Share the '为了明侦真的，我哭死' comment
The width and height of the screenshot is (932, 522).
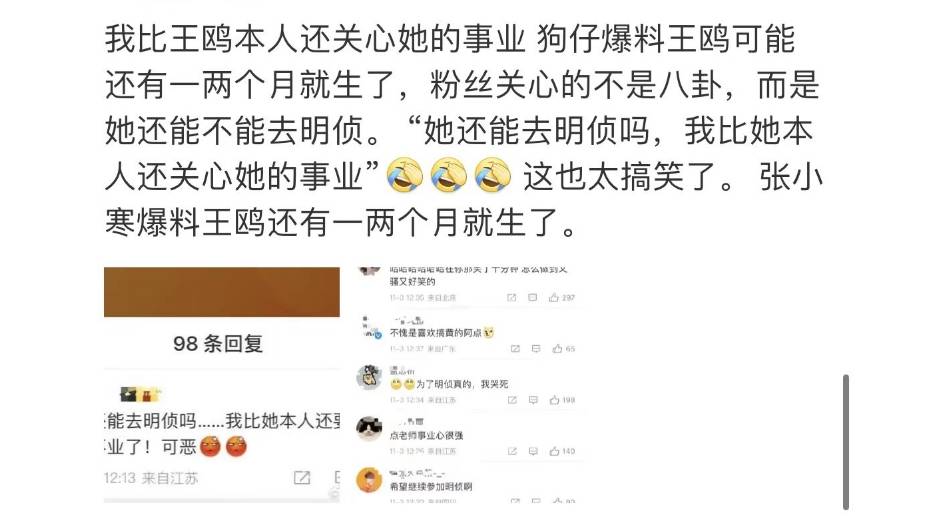[x=512, y=400]
